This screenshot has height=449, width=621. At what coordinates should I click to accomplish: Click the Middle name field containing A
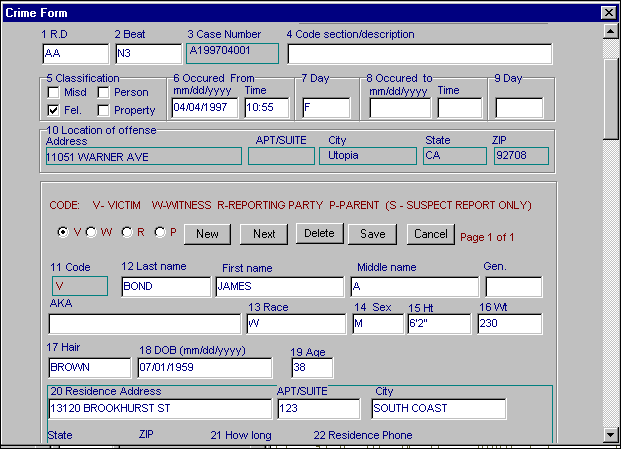(x=415, y=287)
